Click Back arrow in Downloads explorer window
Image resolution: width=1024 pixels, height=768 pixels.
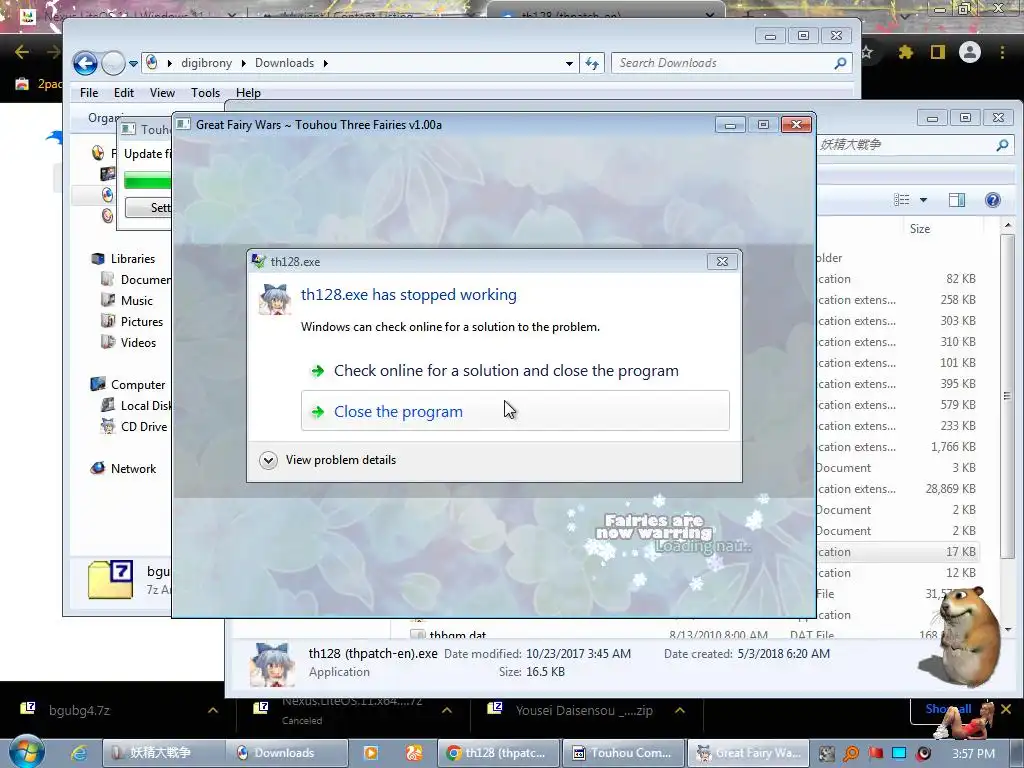85,63
